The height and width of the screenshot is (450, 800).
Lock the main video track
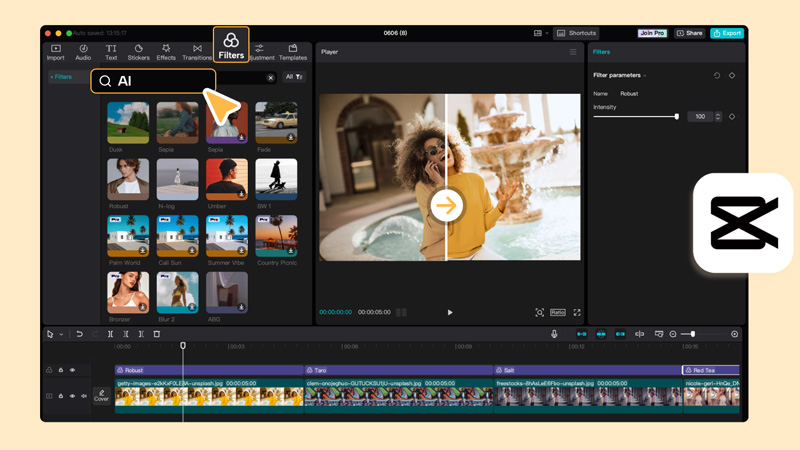(x=60, y=396)
